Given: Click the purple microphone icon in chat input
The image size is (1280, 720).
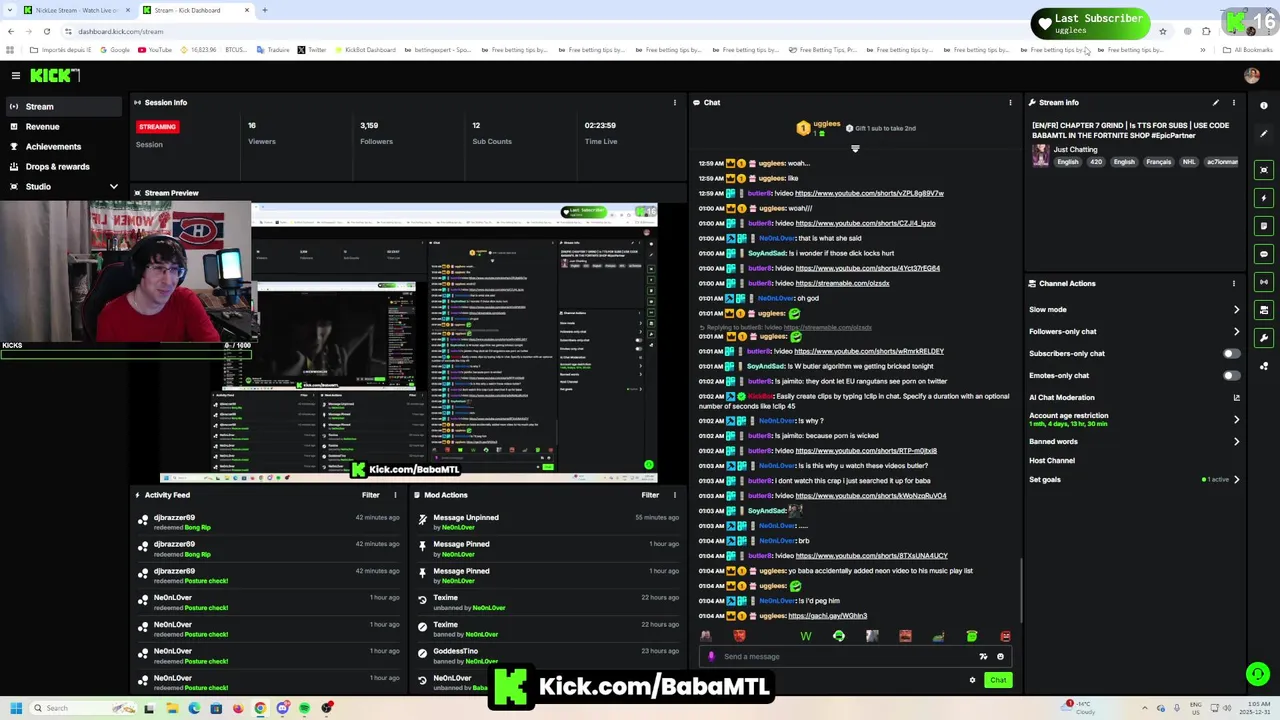Looking at the screenshot, I should pos(711,656).
